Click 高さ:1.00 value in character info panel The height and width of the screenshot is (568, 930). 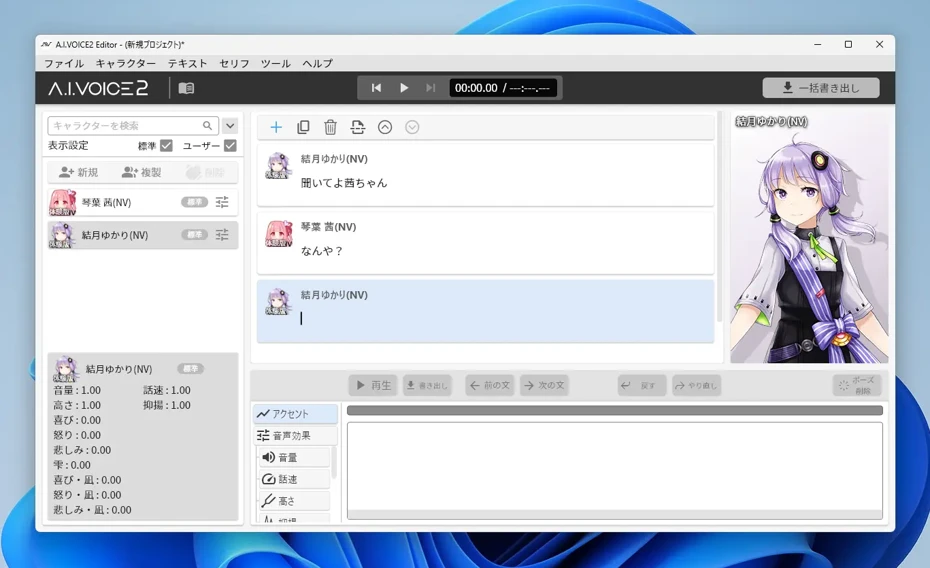point(77,405)
